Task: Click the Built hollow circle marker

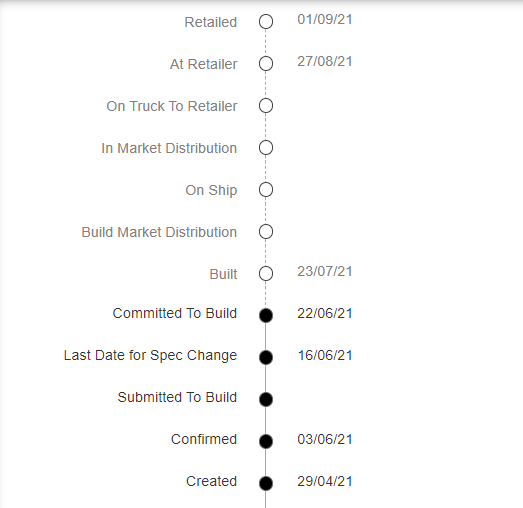Action: (x=266, y=274)
